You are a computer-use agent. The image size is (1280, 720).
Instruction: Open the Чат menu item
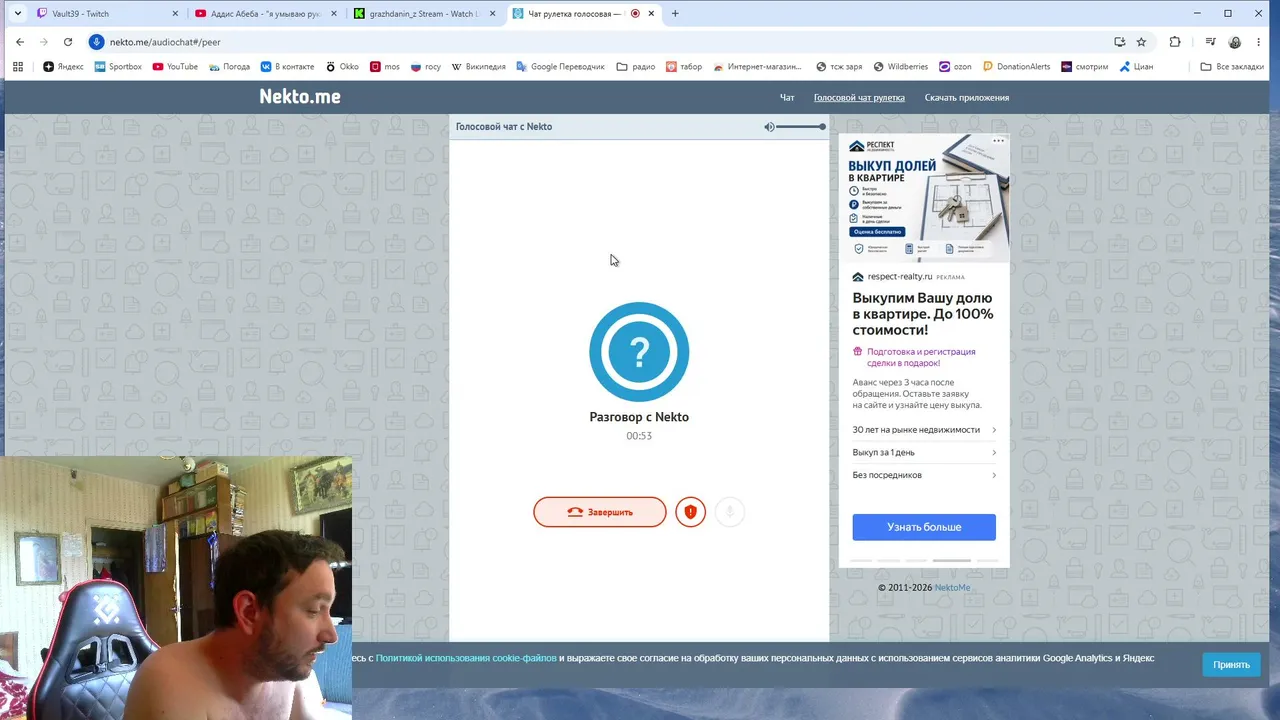point(787,98)
